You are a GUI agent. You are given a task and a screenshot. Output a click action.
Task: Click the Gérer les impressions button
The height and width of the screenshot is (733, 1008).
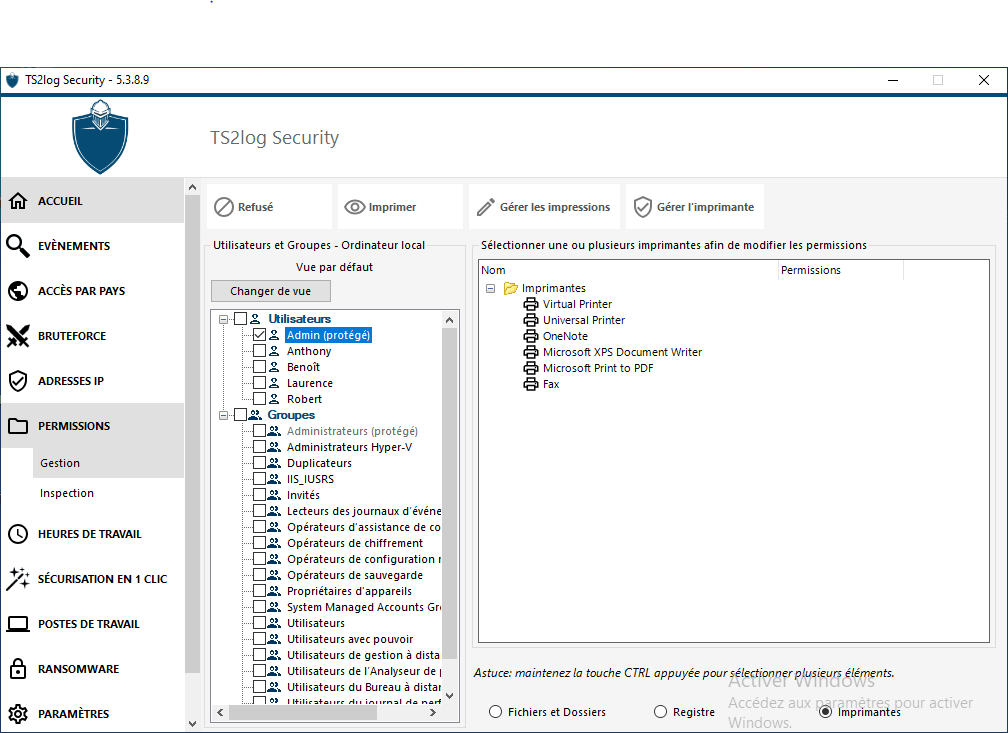pos(544,206)
